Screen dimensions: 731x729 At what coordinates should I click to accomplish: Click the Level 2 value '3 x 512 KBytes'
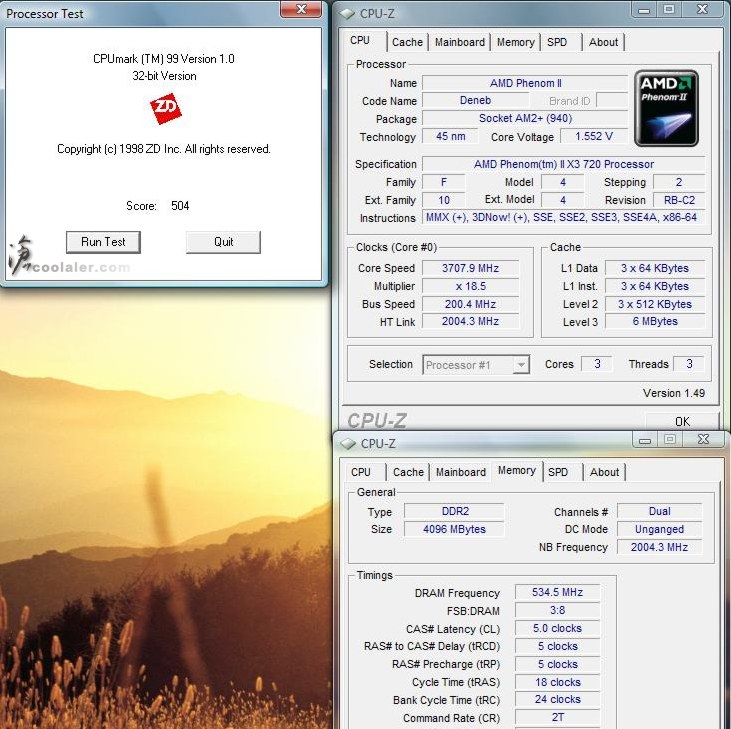pos(655,304)
